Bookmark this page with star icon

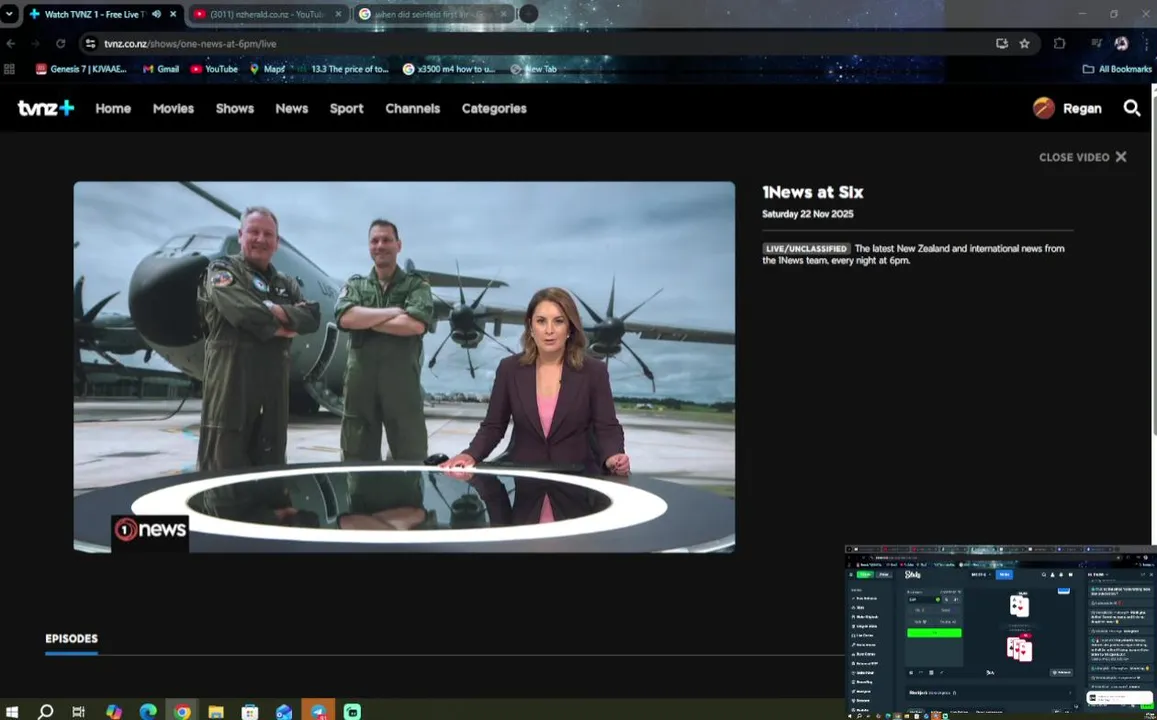pyautogui.click(x=1024, y=44)
